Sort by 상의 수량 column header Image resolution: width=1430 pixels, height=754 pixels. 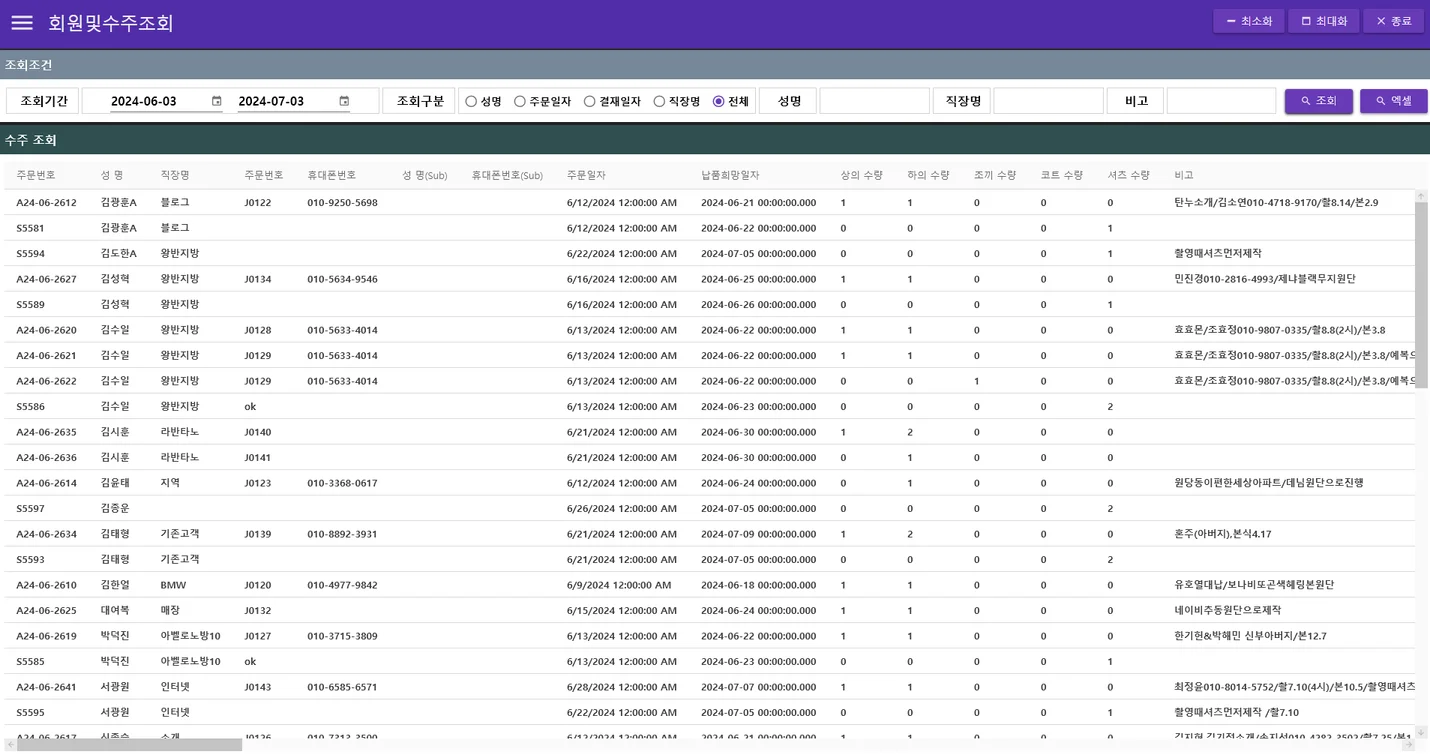(x=861, y=175)
